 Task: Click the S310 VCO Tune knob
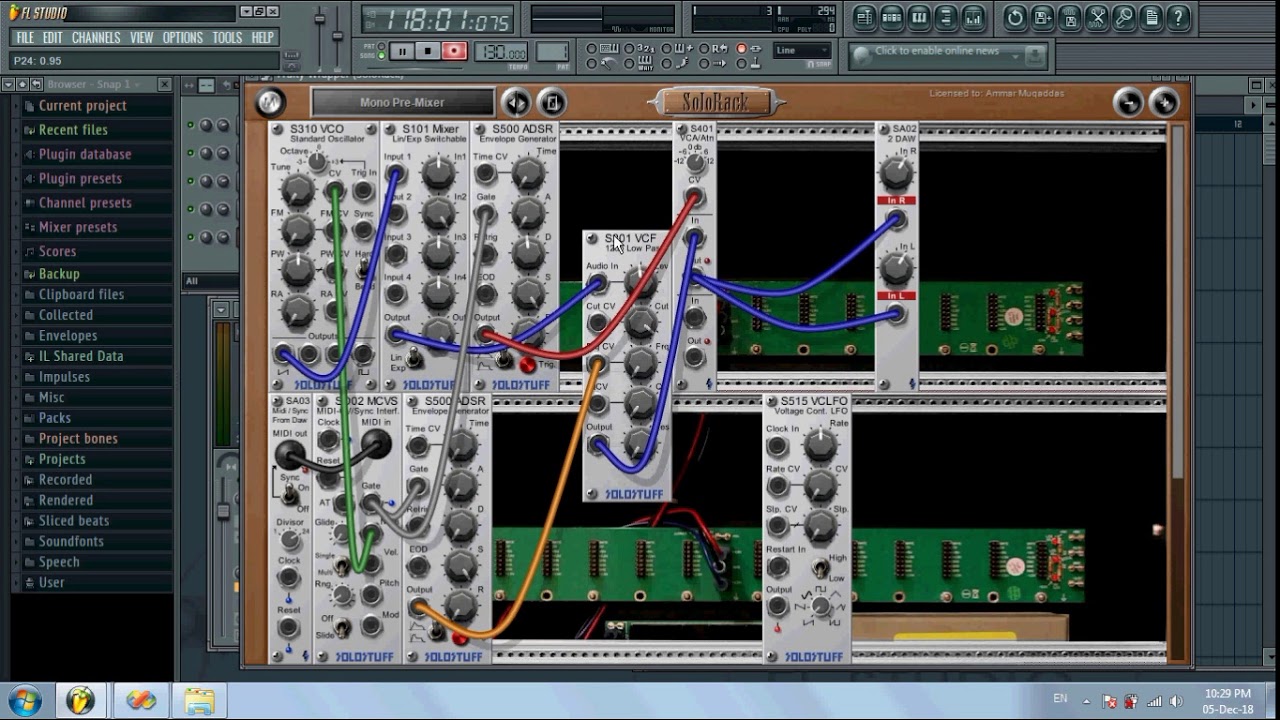[297, 190]
